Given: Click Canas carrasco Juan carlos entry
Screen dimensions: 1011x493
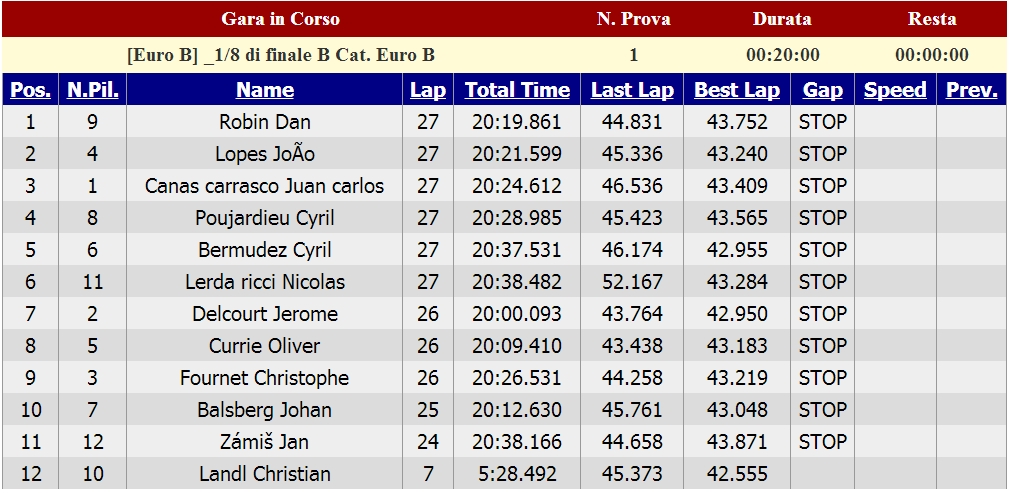Looking at the screenshot, I should click(264, 186).
